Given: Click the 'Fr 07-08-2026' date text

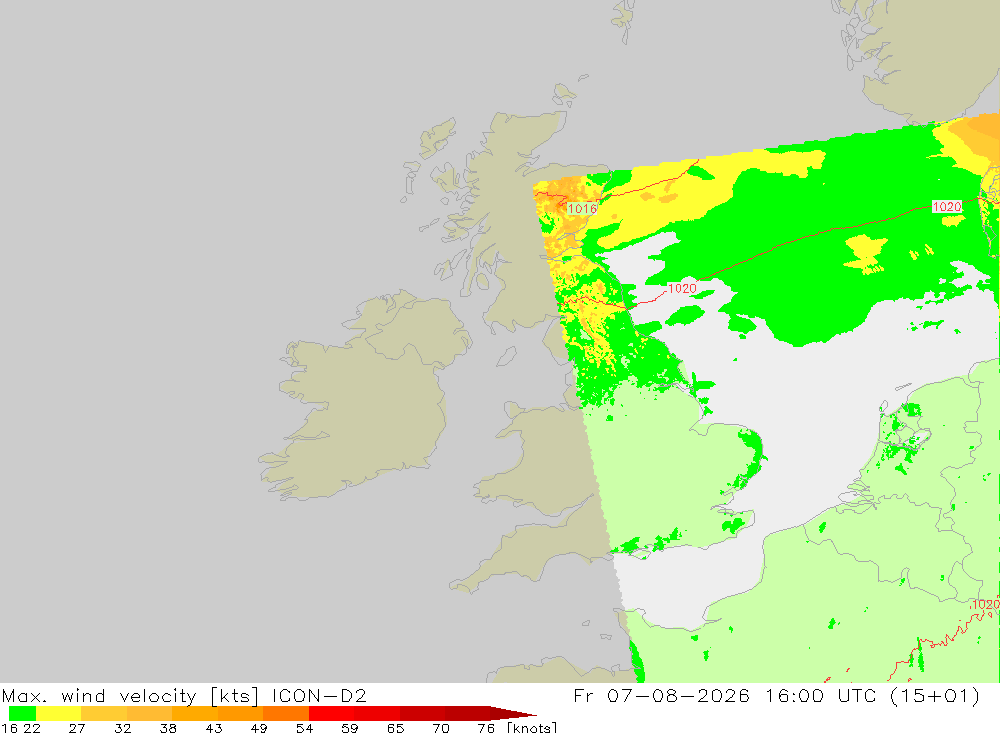Looking at the screenshot, I should (661, 695).
